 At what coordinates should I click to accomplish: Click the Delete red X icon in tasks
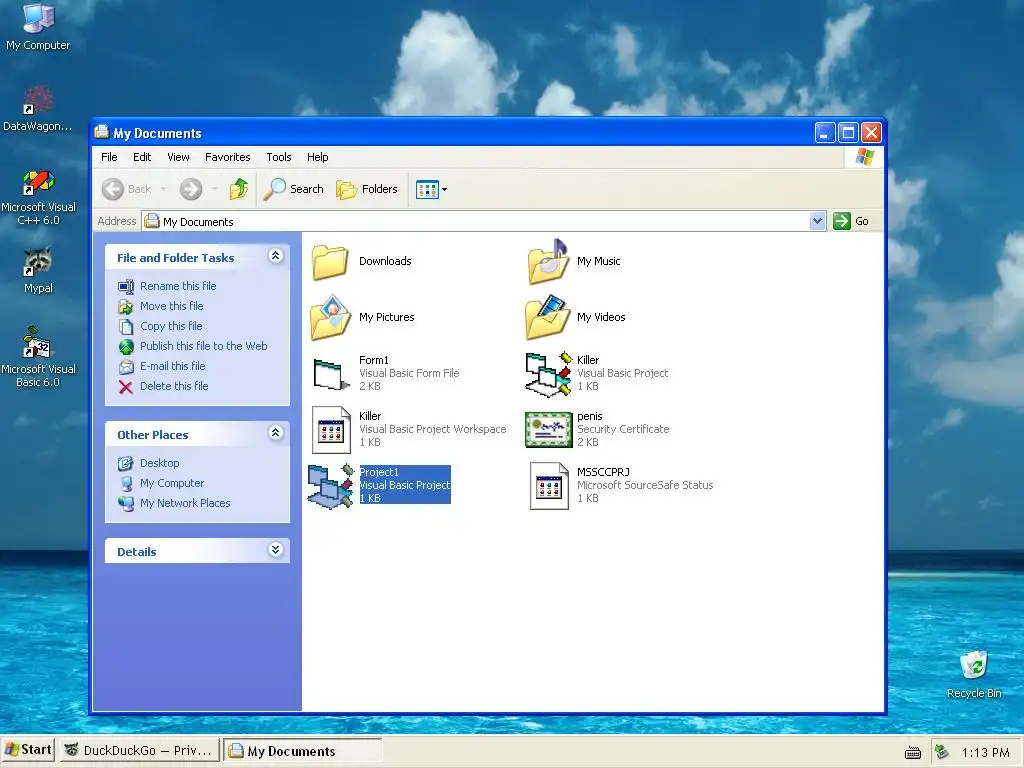pyautogui.click(x=126, y=387)
